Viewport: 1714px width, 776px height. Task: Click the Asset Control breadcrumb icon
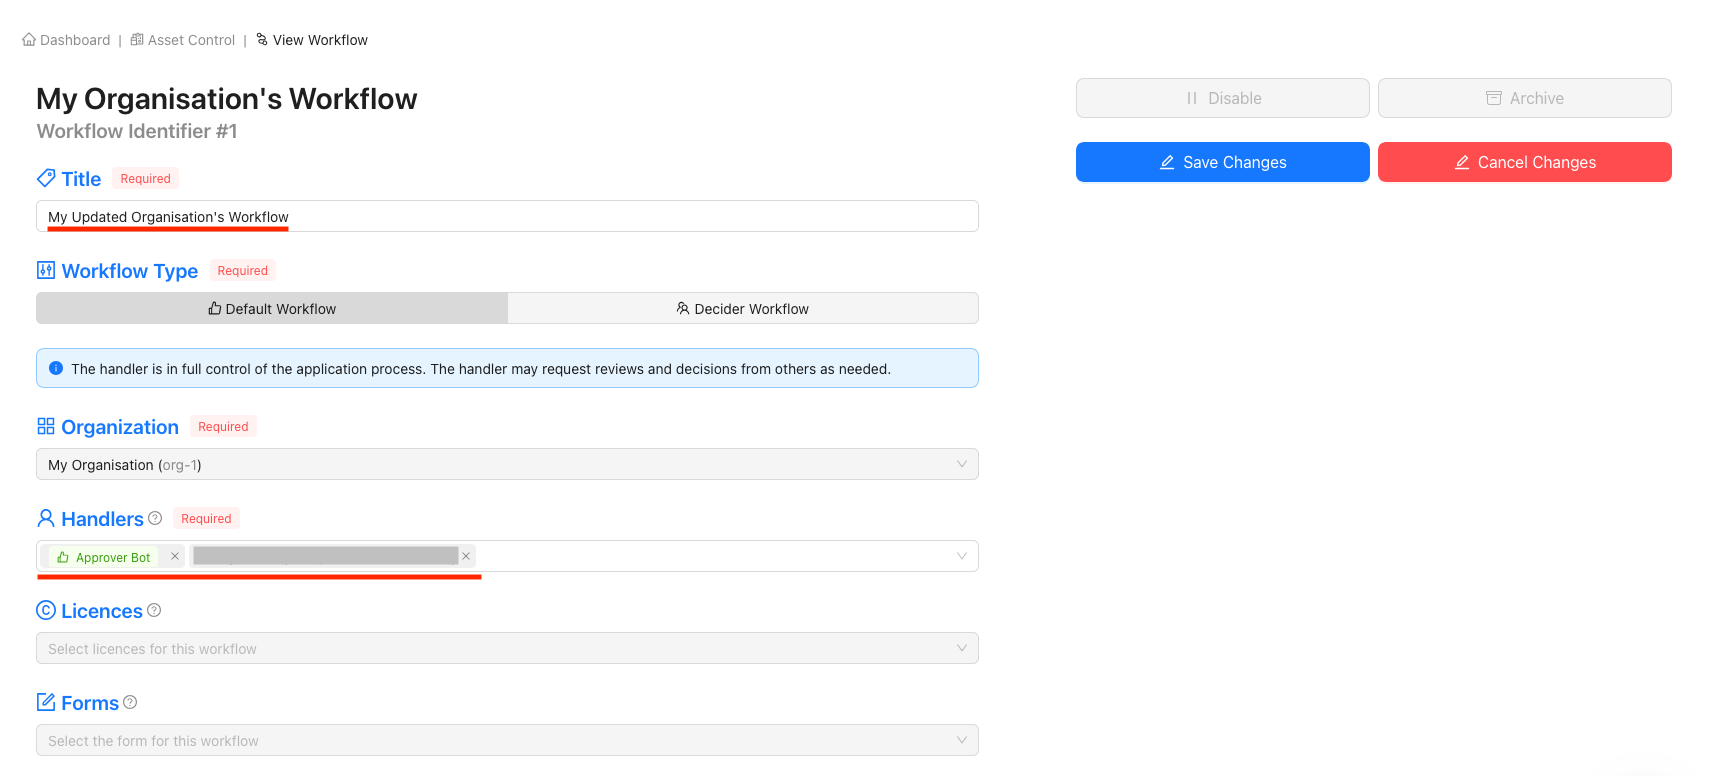(x=137, y=40)
